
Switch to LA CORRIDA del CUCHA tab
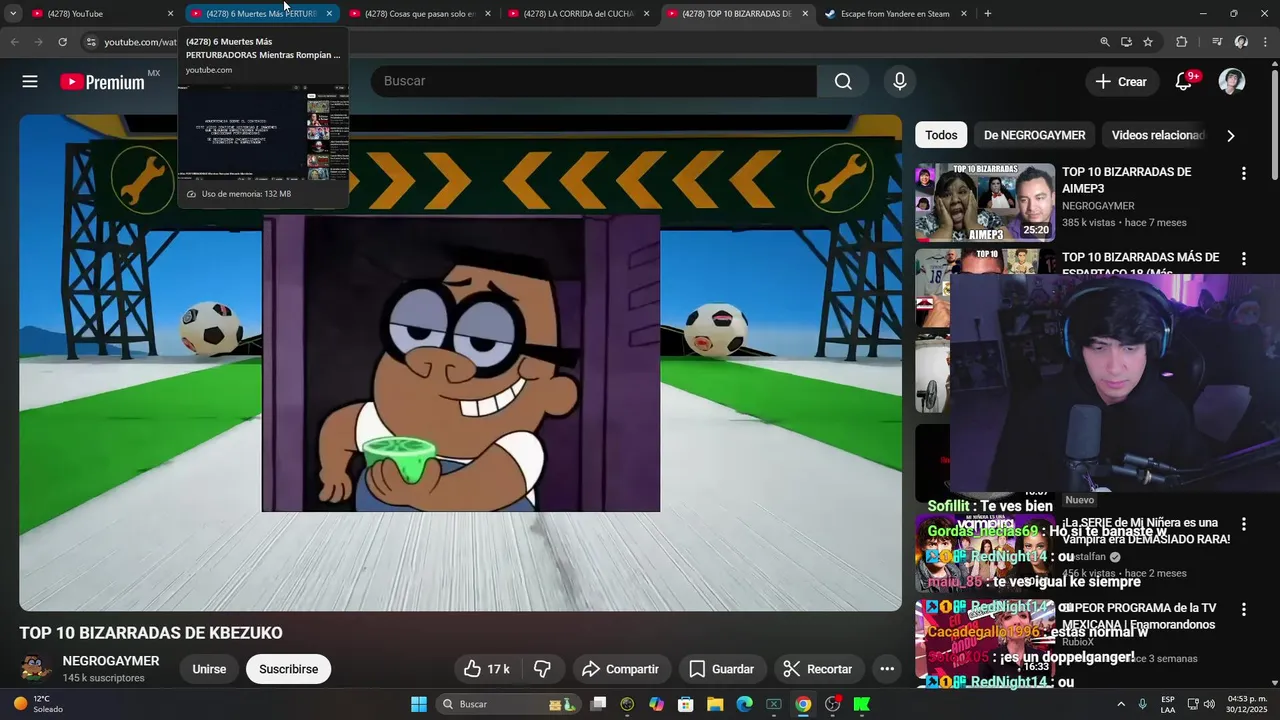pyautogui.click(x=579, y=14)
